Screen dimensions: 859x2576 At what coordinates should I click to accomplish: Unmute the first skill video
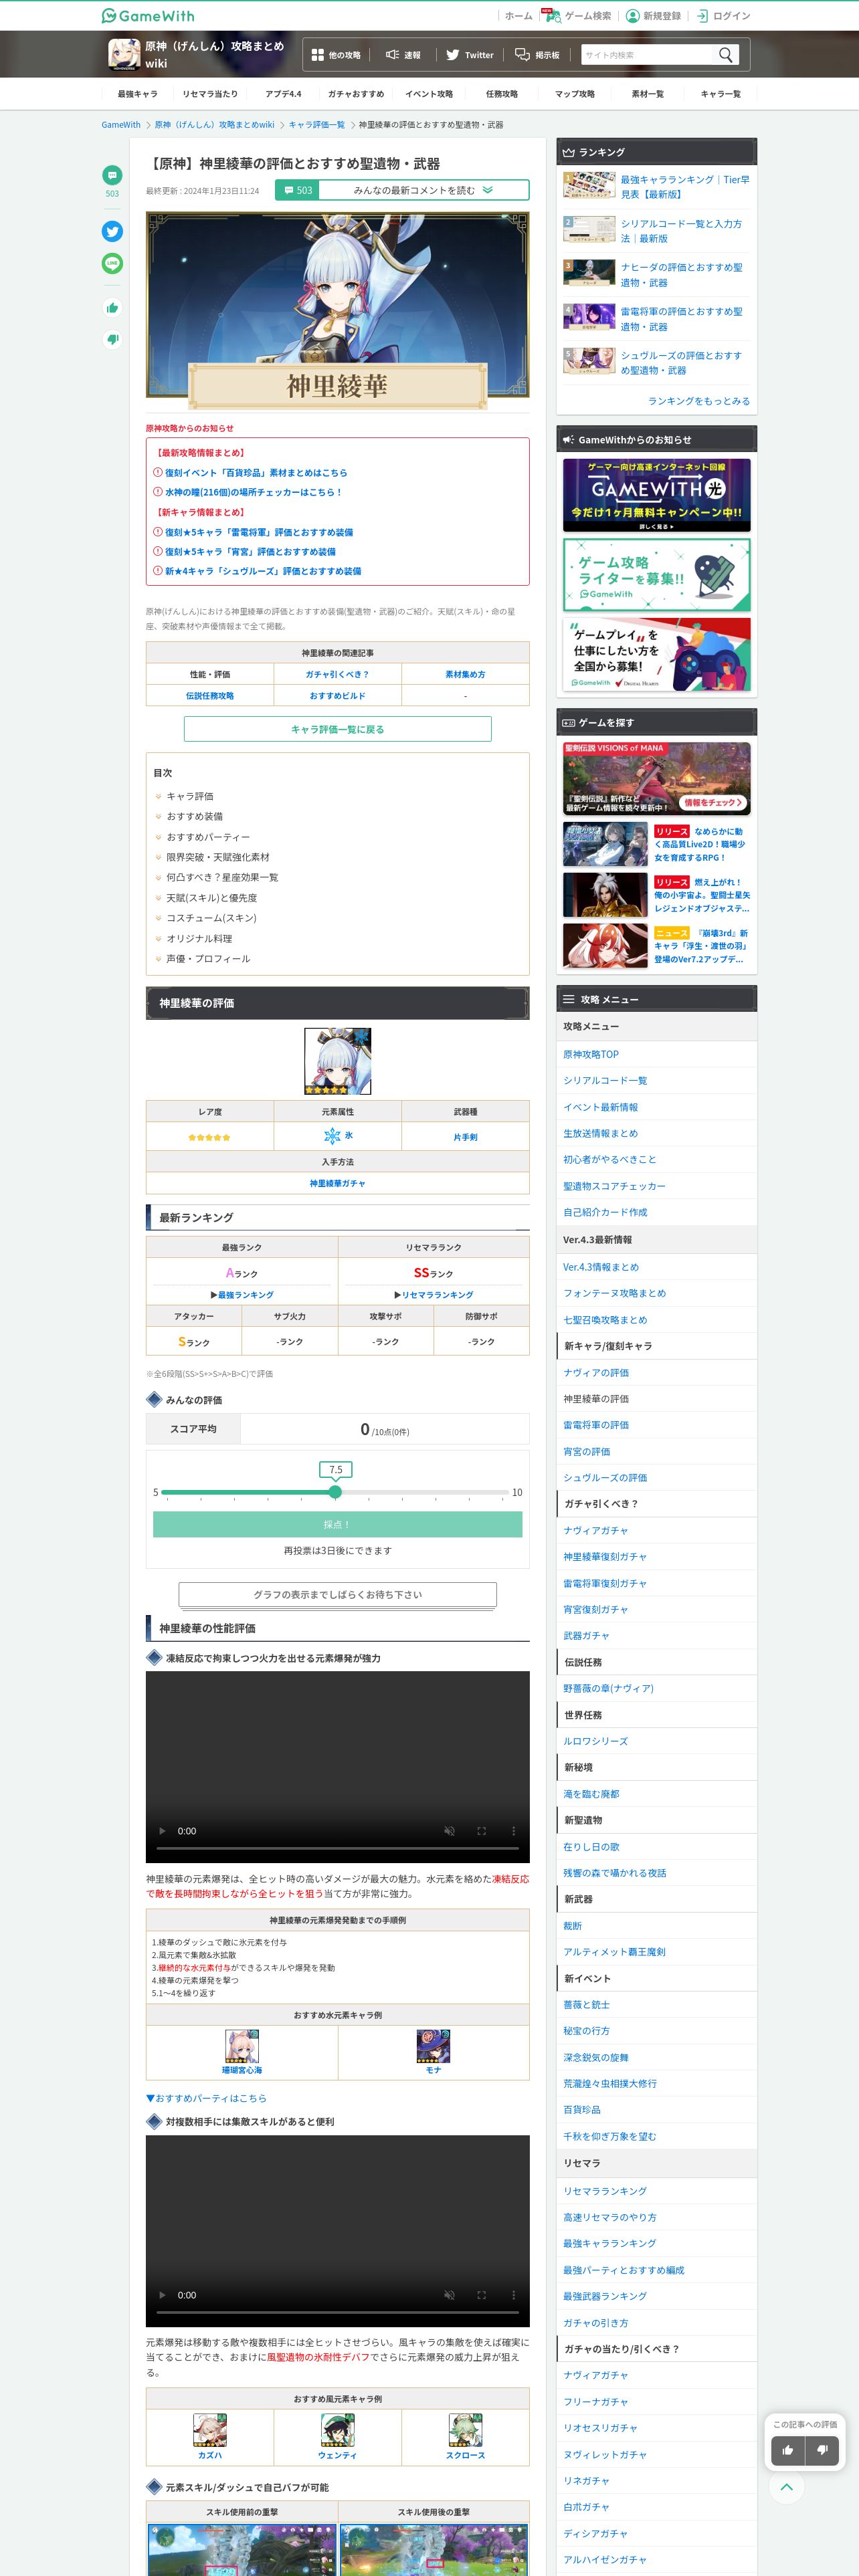click(x=449, y=1830)
